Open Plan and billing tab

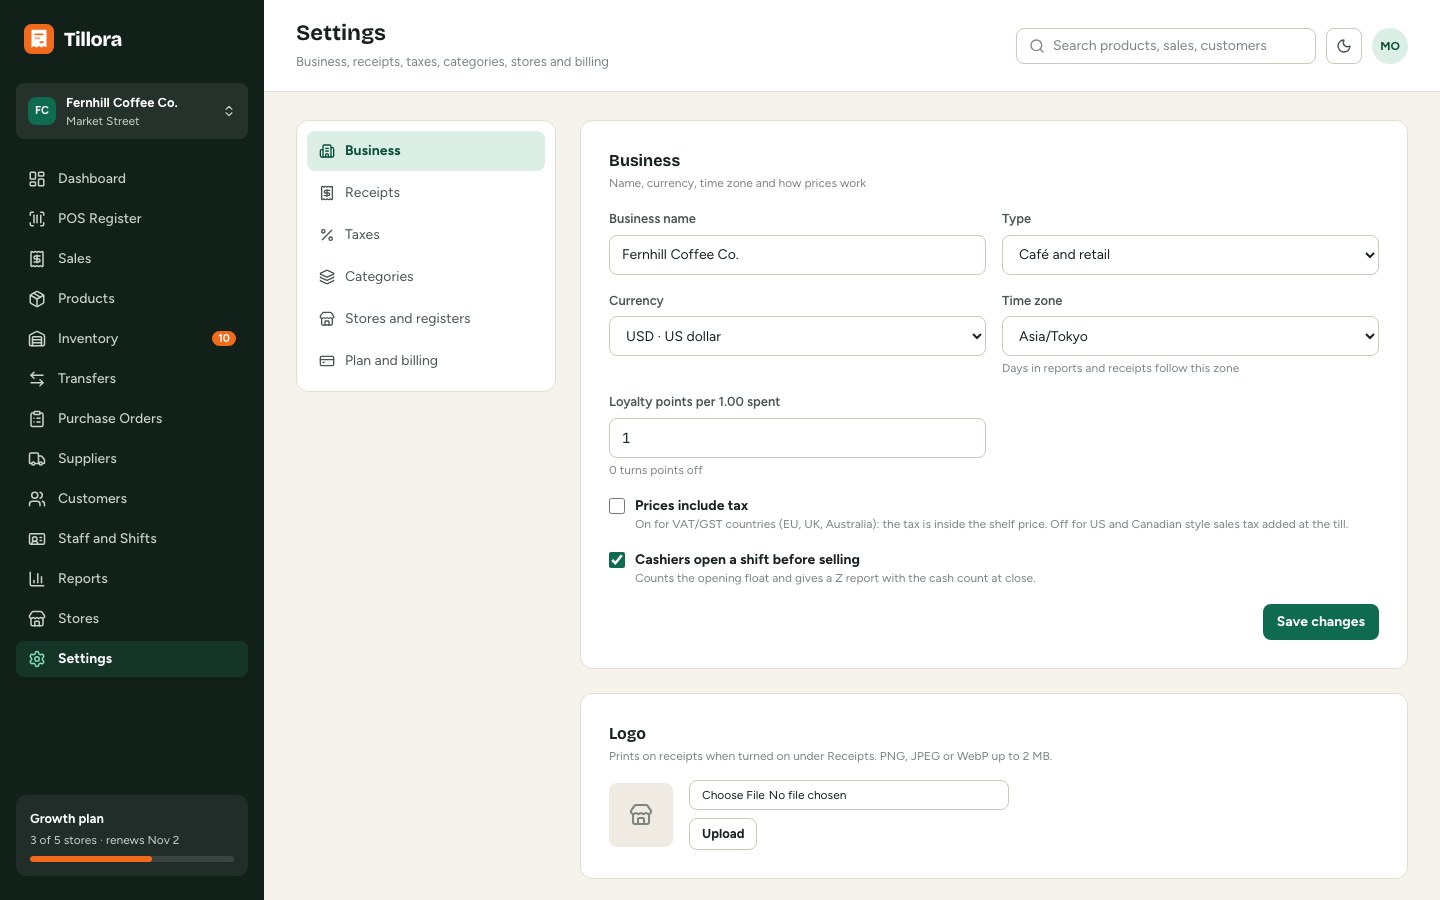coord(426,361)
